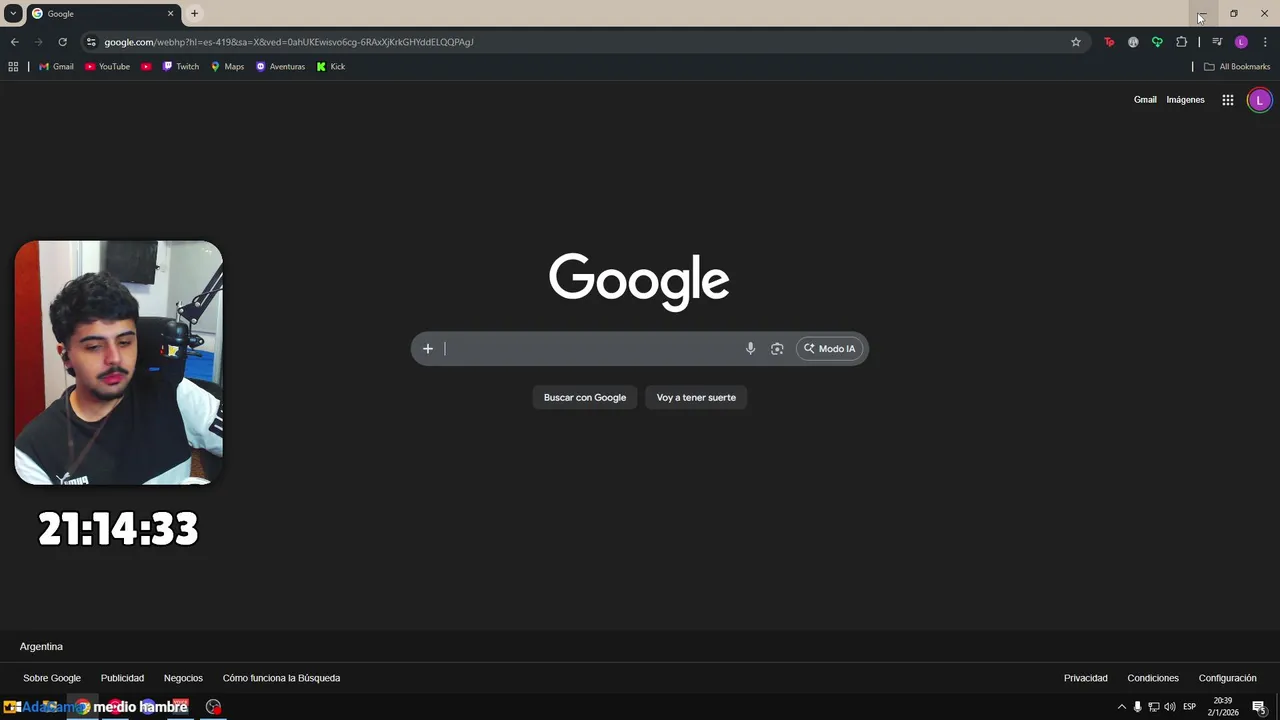Click Imágenes link

point(1185,100)
